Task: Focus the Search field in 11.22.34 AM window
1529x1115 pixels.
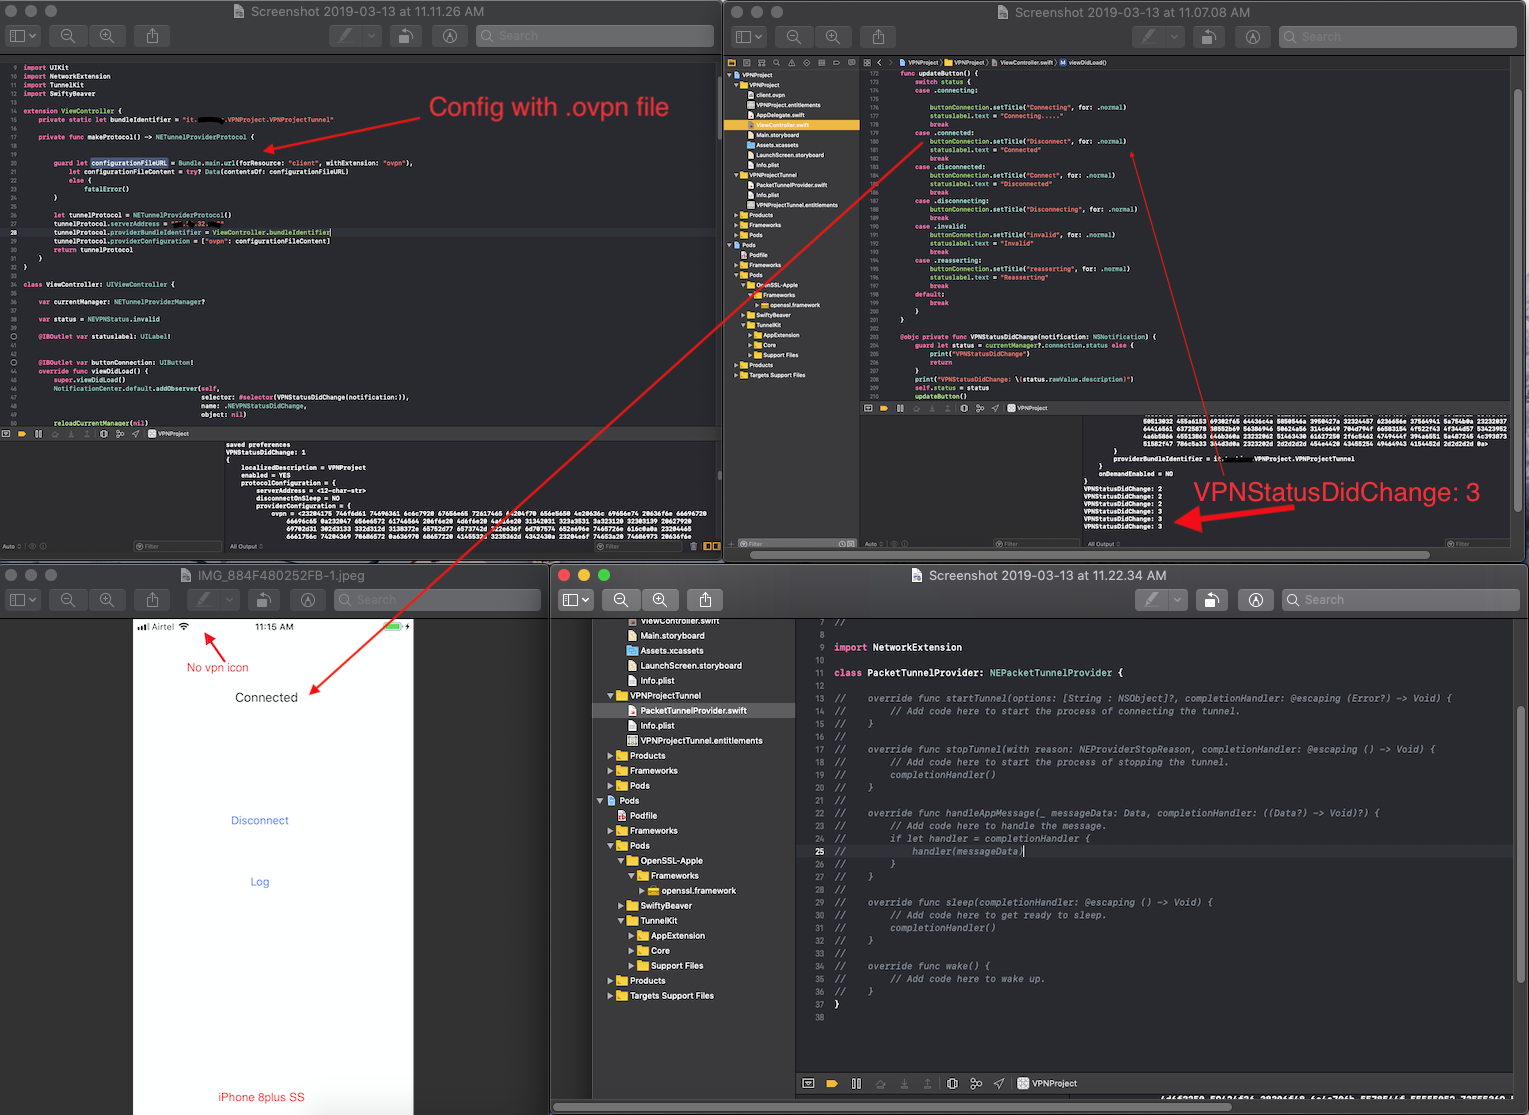Action: [x=1401, y=600]
